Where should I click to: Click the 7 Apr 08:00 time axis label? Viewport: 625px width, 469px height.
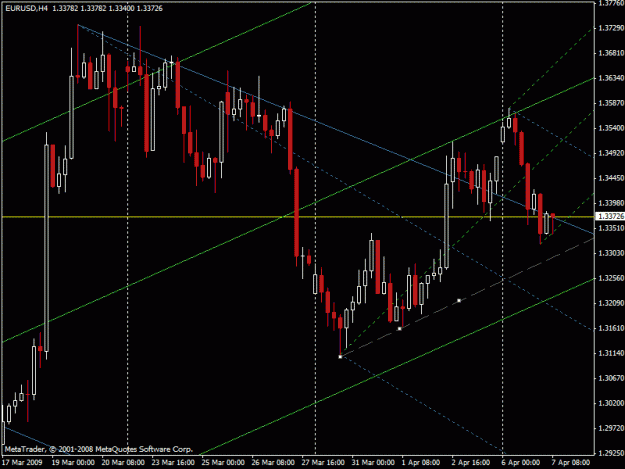pyautogui.click(x=571, y=463)
